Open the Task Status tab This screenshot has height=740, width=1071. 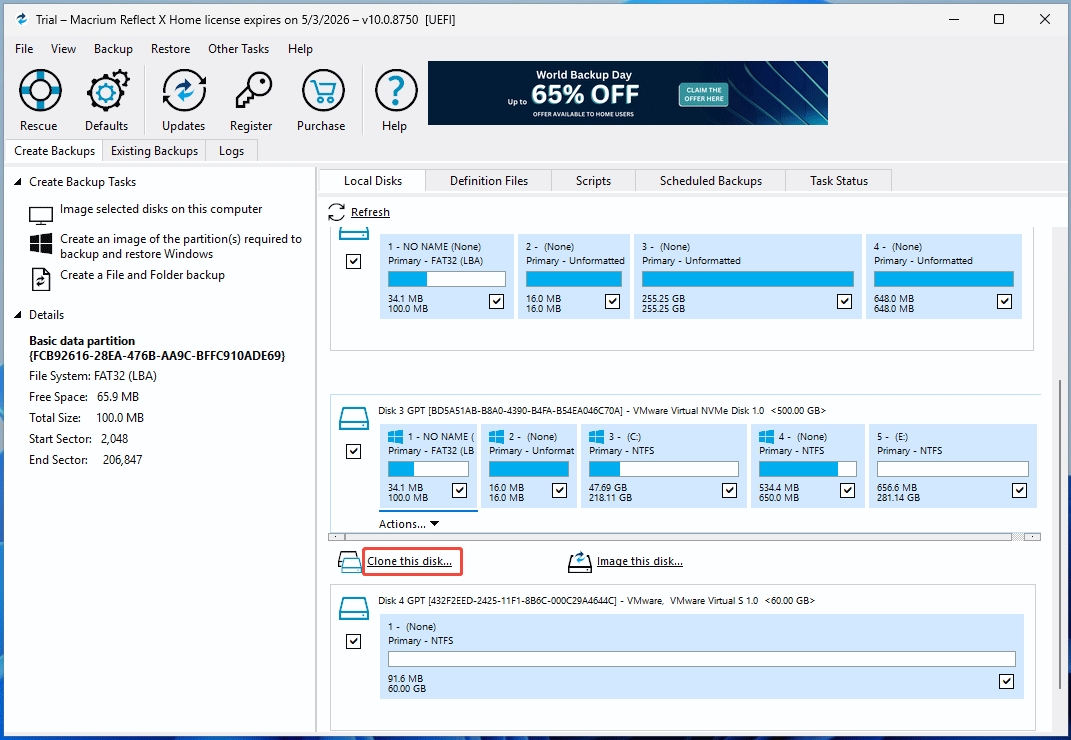[839, 181]
